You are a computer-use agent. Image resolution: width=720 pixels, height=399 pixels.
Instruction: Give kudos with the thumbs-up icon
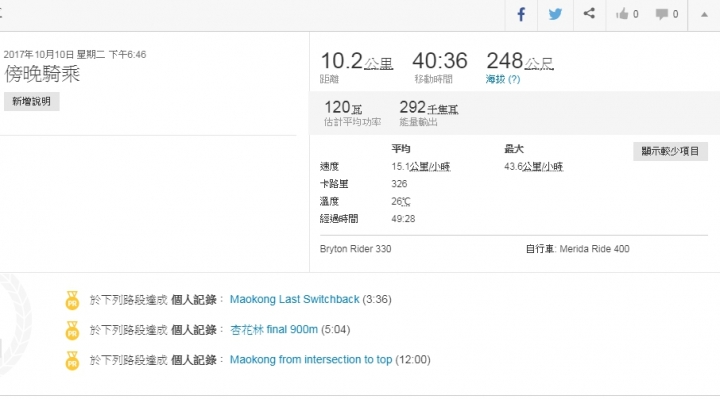(x=627, y=14)
